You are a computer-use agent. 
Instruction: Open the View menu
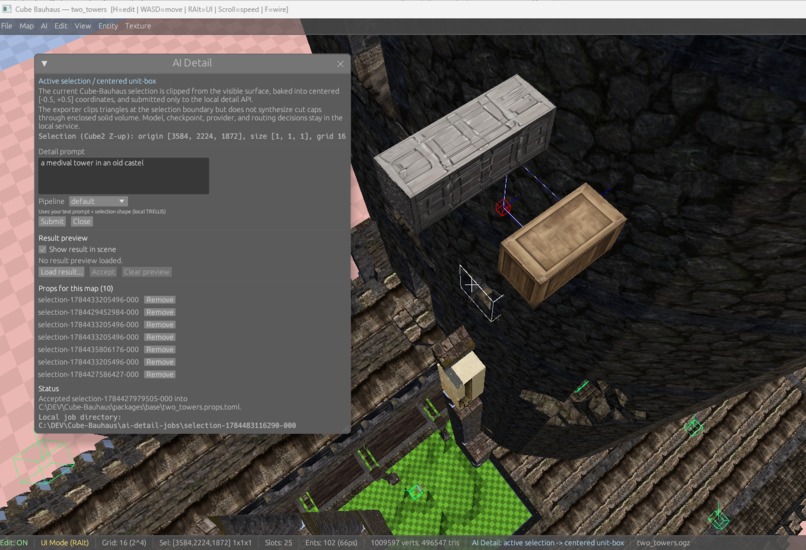pos(82,26)
